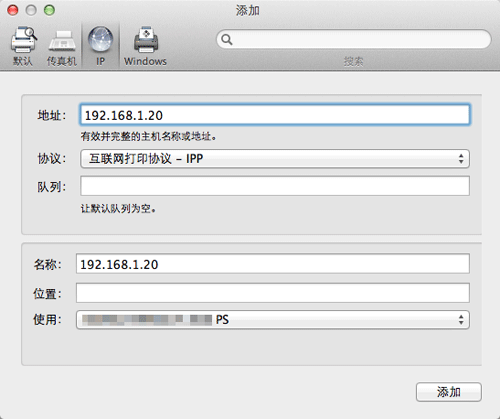This screenshot has width=500, height=419.
Task: Click the hint text 有效并完整的主机名称或地址
Action: pyautogui.click(x=148, y=136)
